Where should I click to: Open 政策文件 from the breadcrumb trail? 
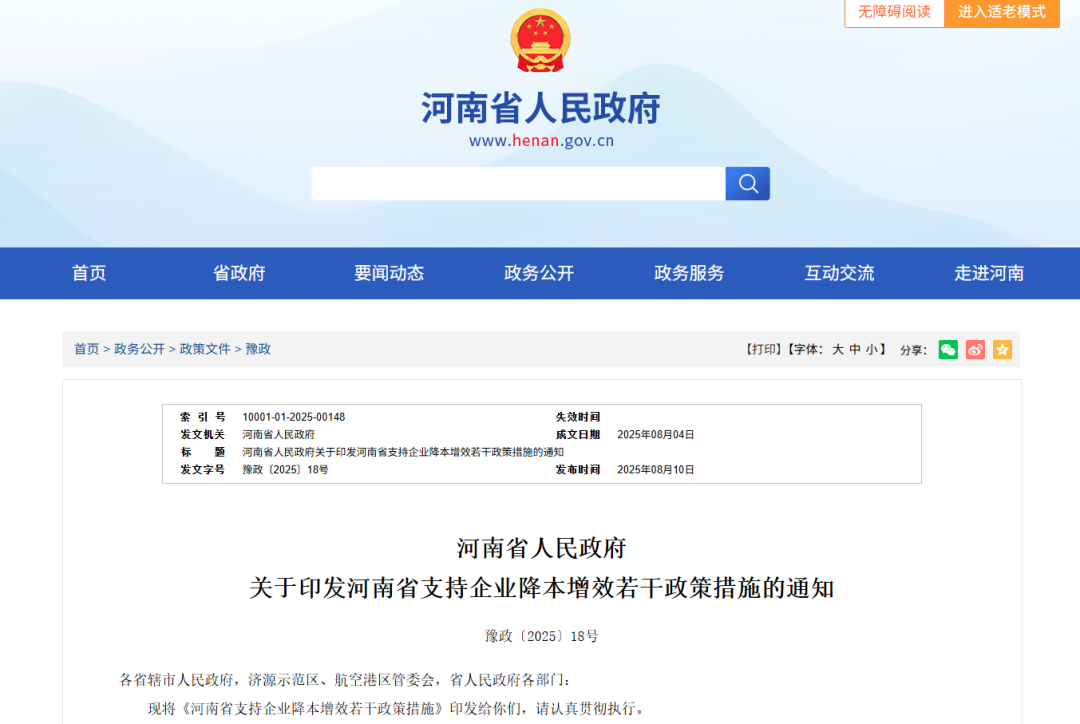click(x=205, y=349)
